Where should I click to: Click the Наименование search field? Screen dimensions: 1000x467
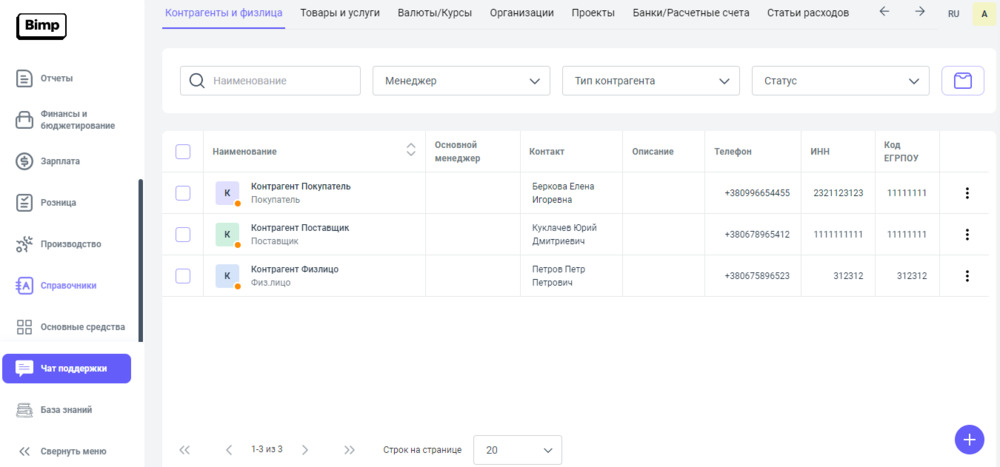pyautogui.click(x=280, y=81)
